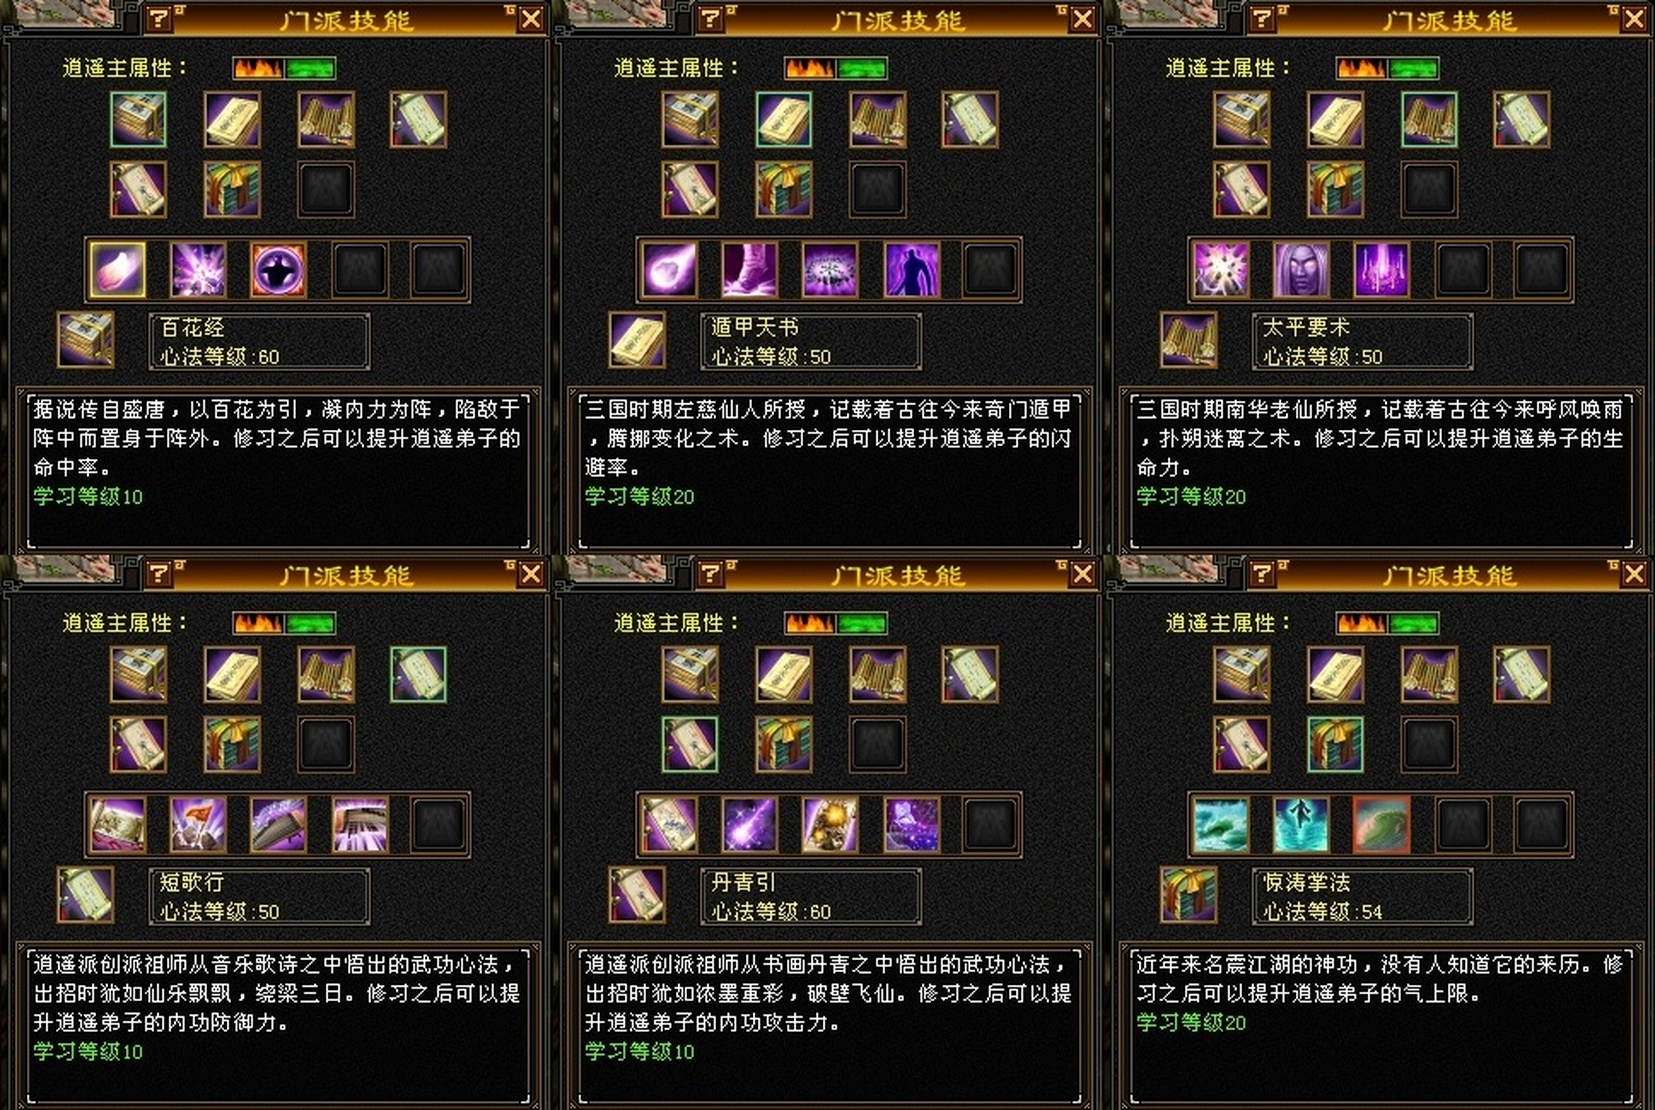This screenshot has height=1110, width=1655.
Task: Click the dark orb skill in 百花经 panel
Action: click(278, 270)
